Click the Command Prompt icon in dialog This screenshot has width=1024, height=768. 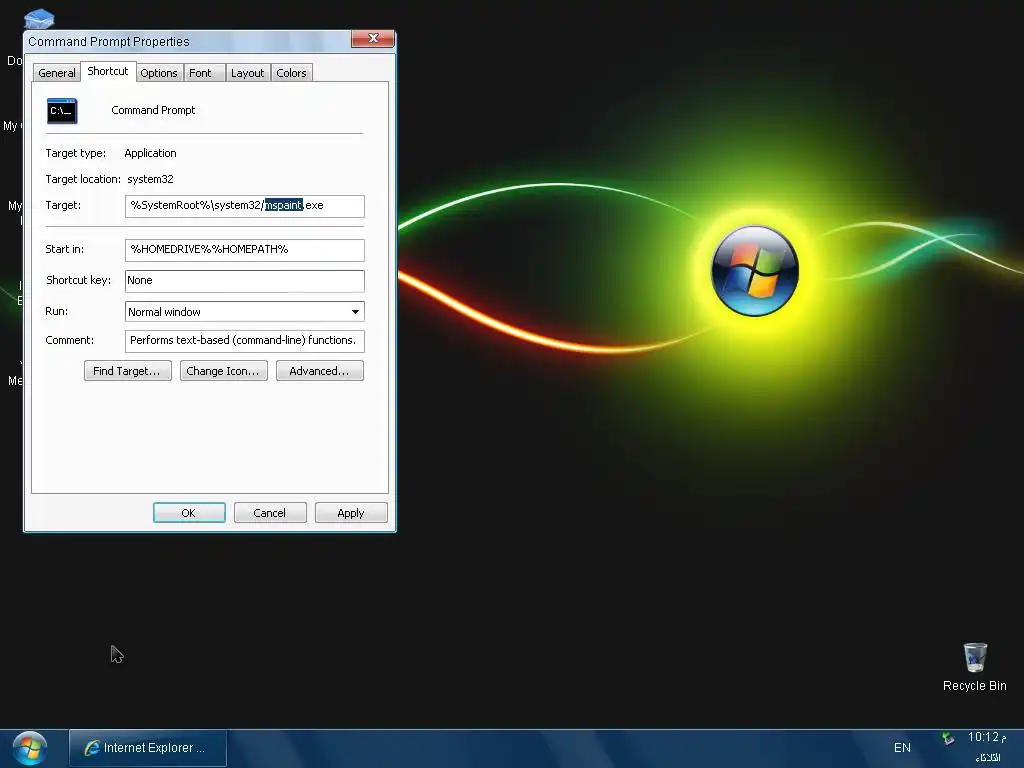[x=62, y=111]
